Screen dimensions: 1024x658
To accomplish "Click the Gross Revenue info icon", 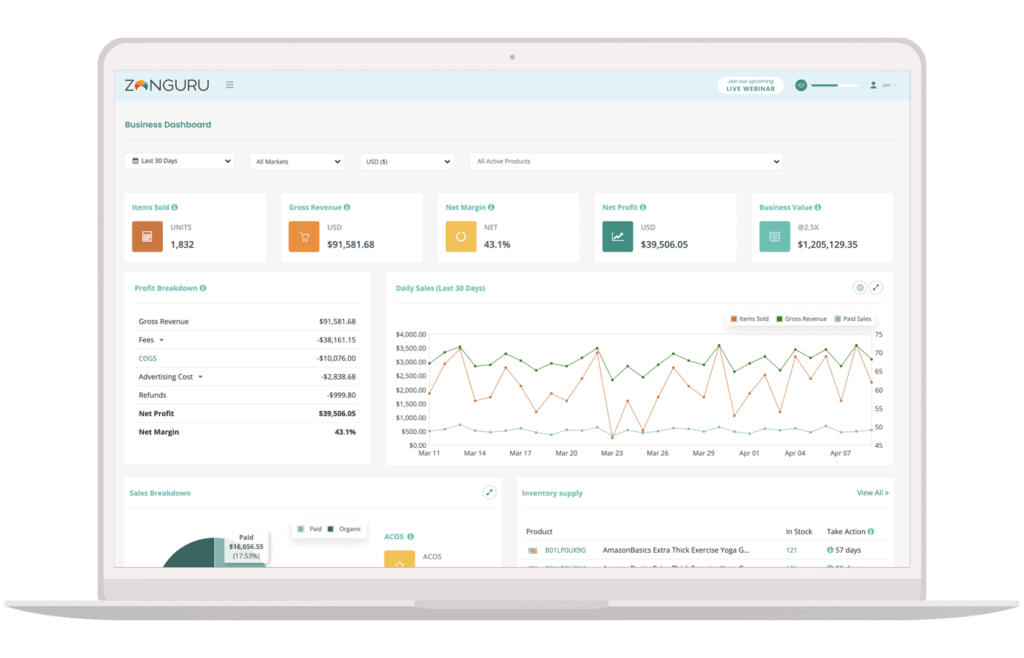I will click(347, 208).
